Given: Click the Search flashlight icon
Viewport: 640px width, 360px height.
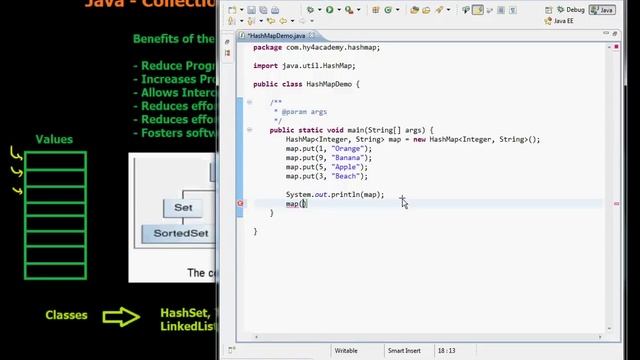Looking at the screenshot, I should point(439,10).
